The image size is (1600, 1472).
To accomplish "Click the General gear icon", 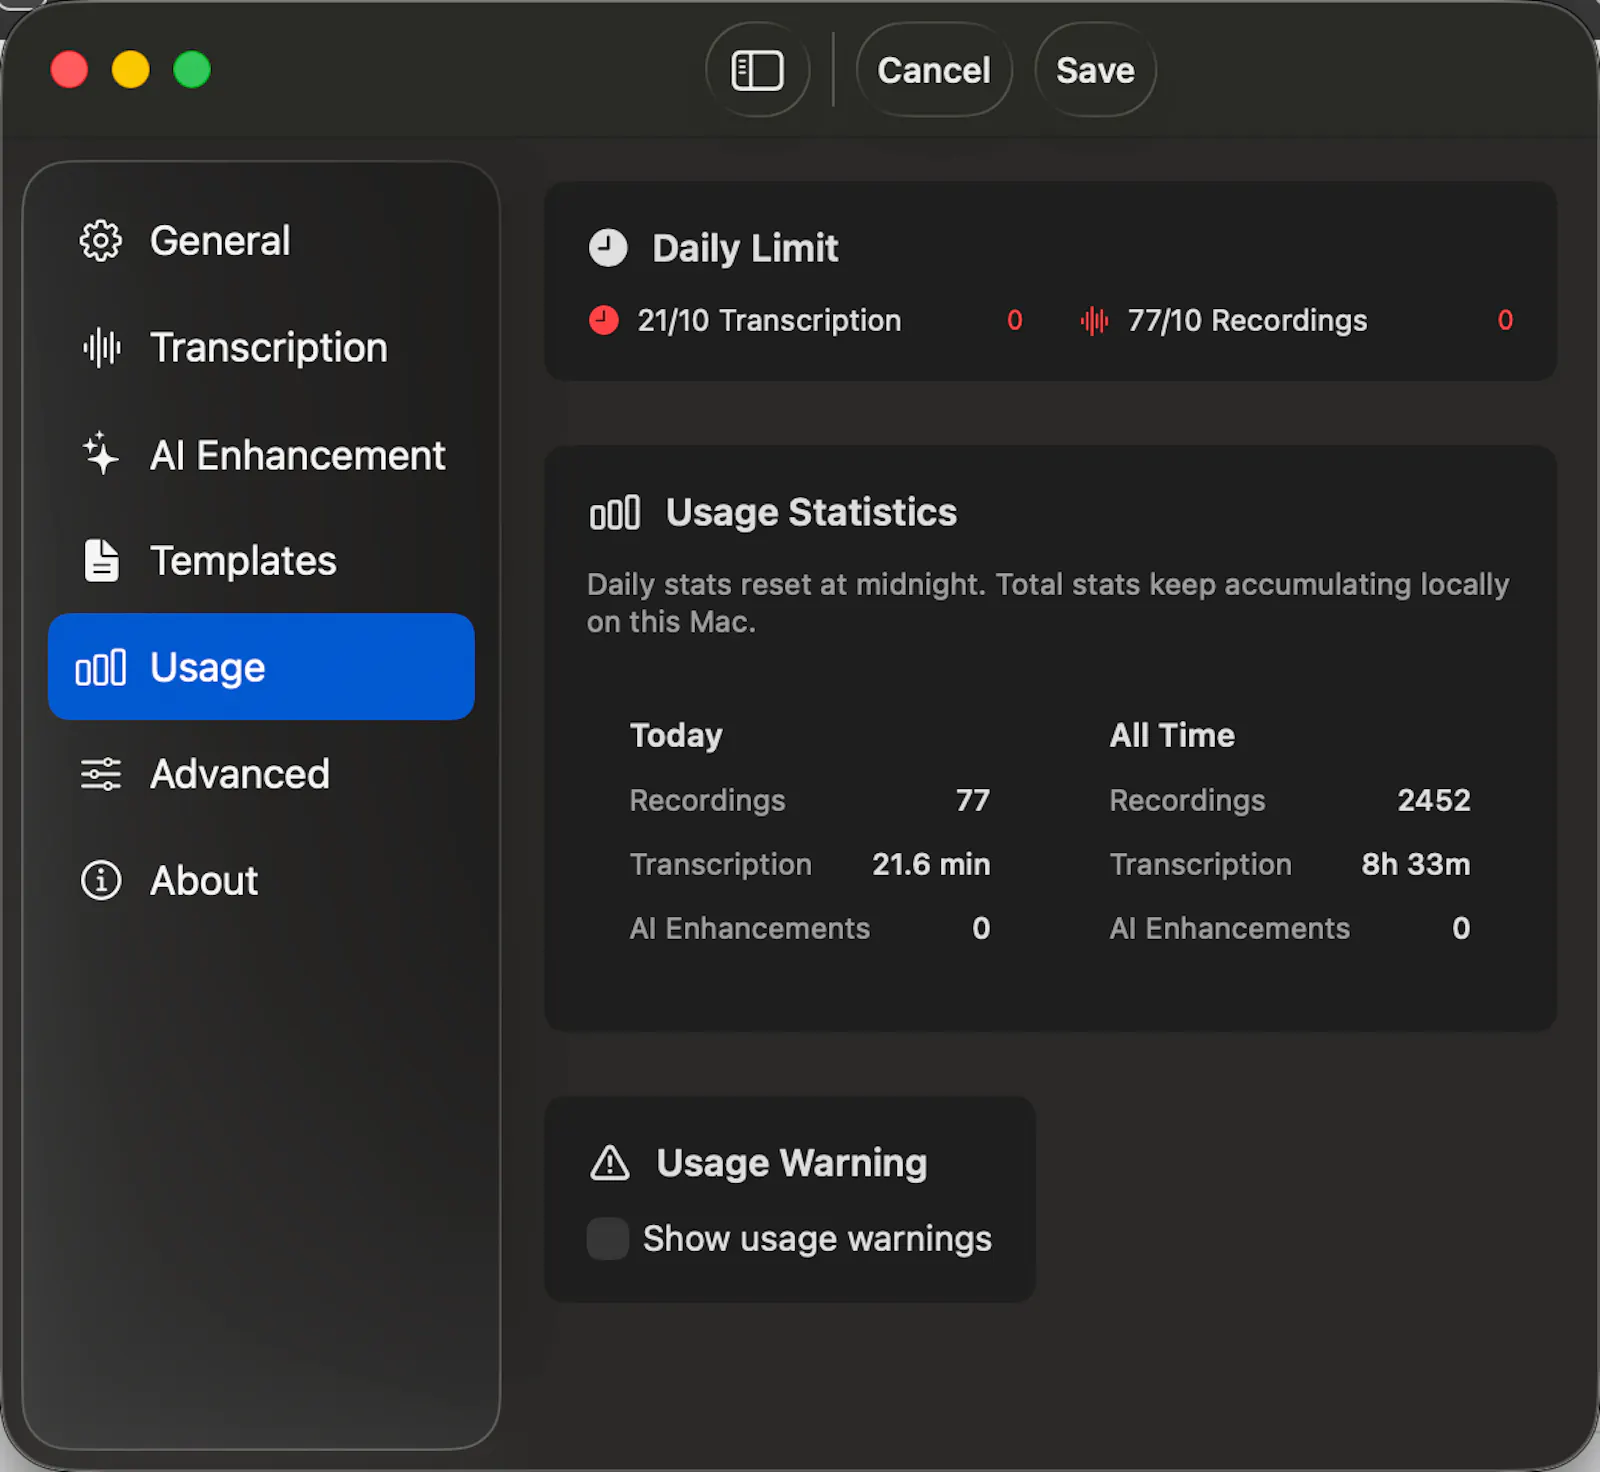I will 101,241.
